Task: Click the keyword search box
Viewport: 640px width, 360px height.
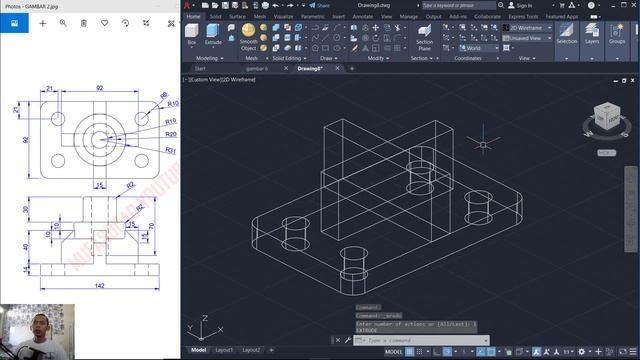Action: [x=459, y=5]
